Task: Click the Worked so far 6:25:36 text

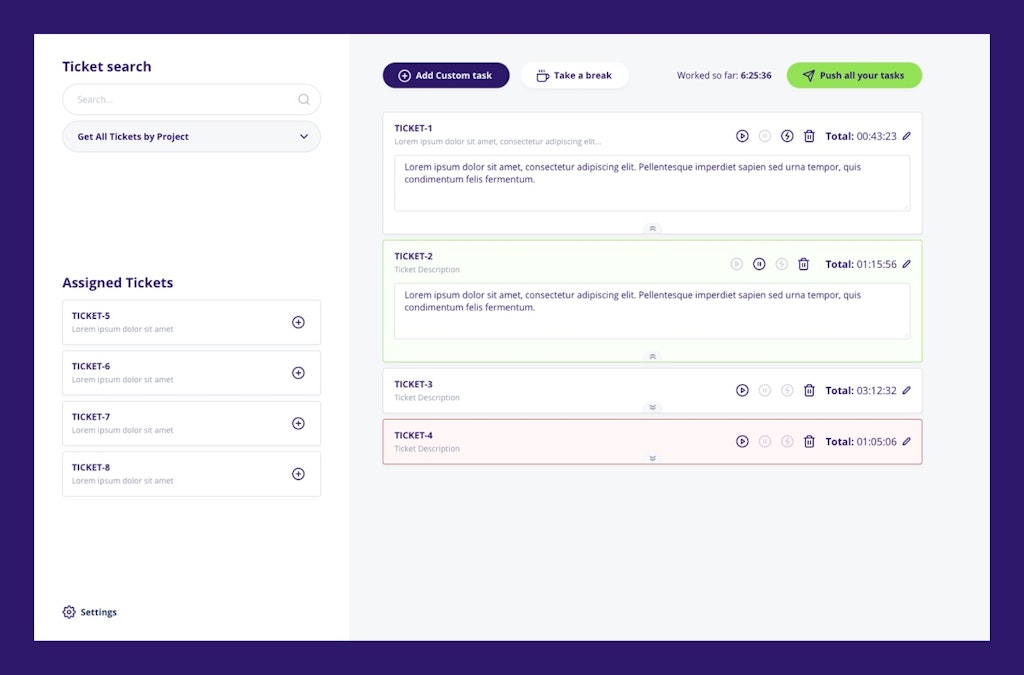Action: pos(724,75)
